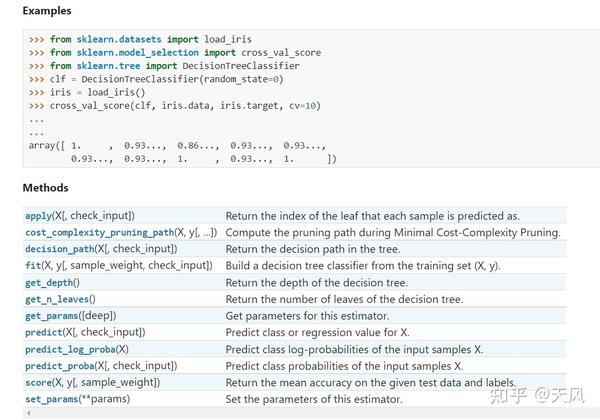This screenshot has width=600, height=420.
Task: Open the score method link
Action: 39,383
